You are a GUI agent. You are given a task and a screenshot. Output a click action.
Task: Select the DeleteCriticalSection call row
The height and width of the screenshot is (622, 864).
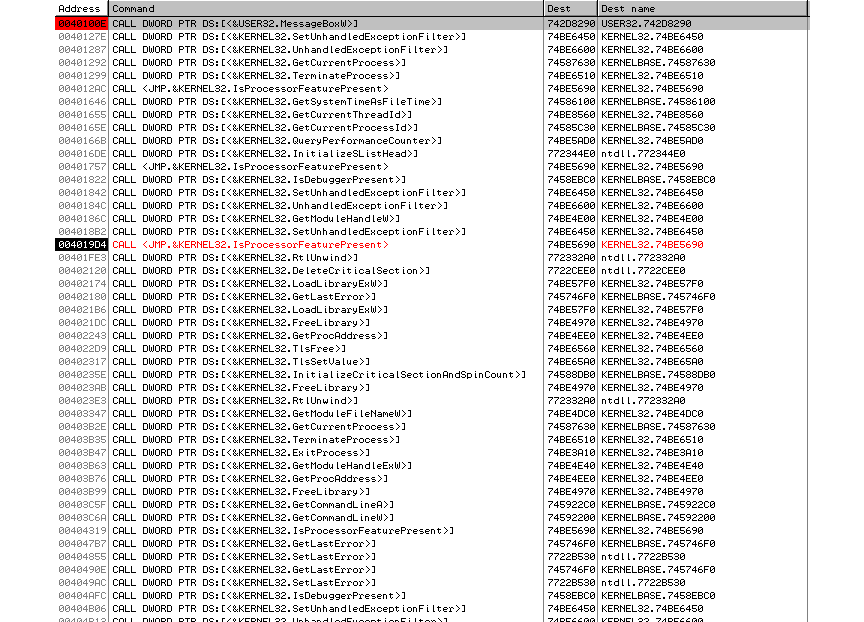click(x=431, y=271)
